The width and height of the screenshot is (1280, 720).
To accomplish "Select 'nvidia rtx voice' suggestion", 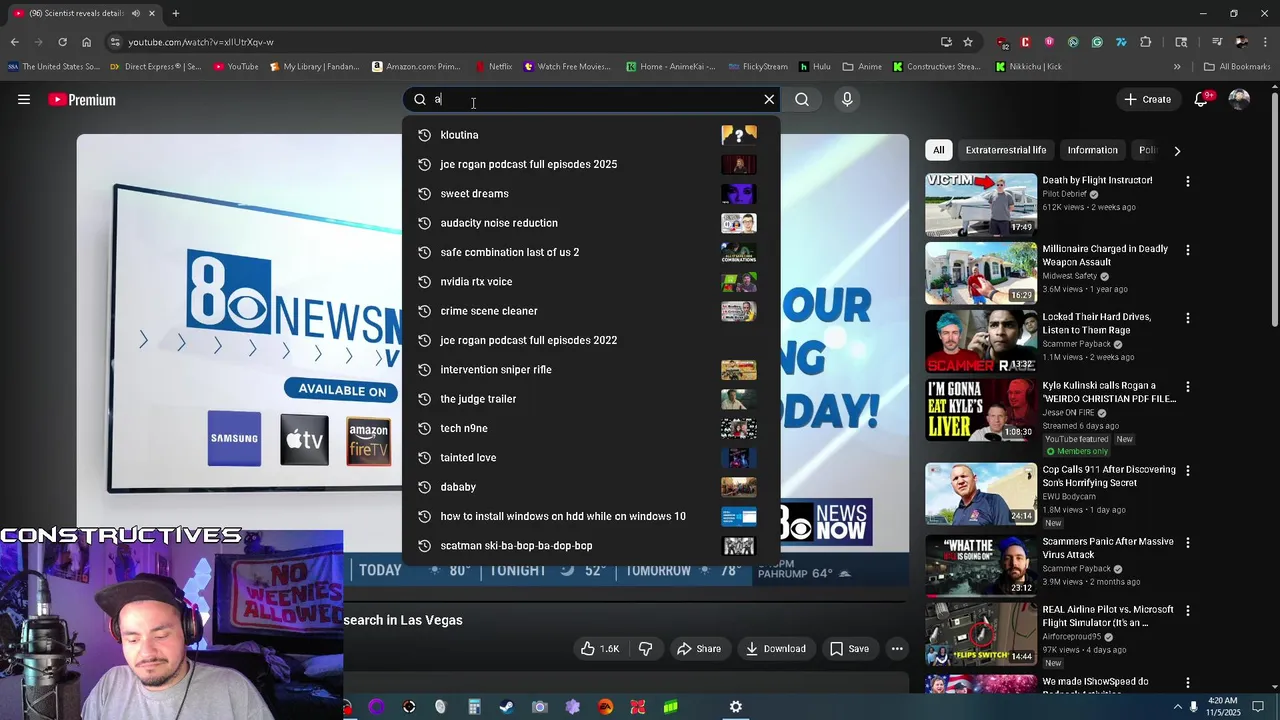I will point(590,281).
